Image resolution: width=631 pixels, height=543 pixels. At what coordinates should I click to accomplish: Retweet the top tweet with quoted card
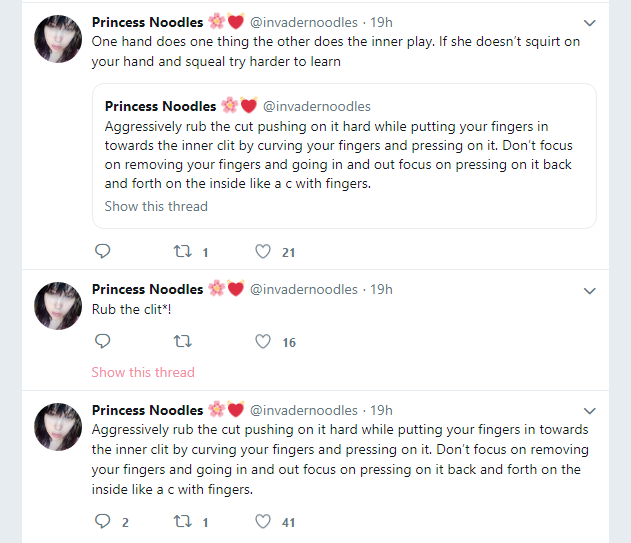[182, 252]
